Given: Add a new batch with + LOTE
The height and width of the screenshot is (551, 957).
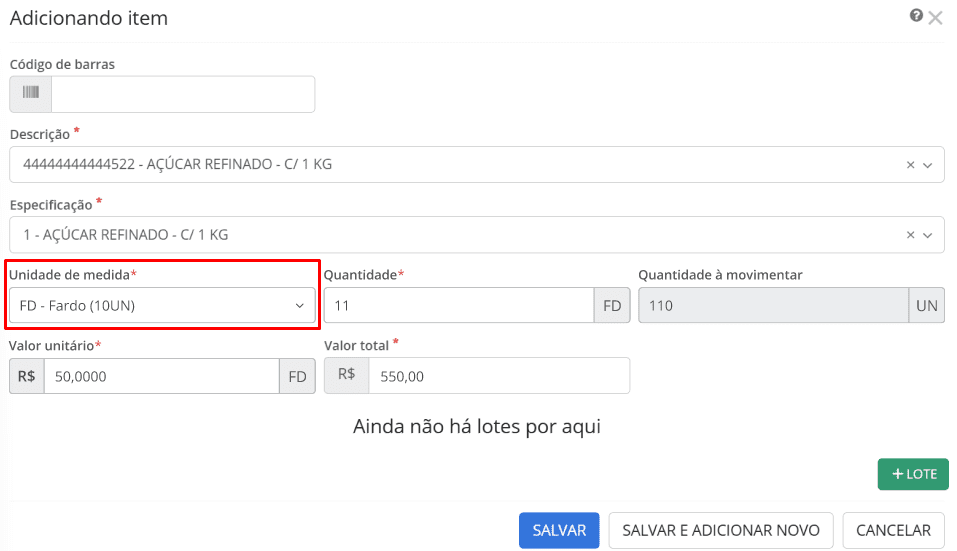Looking at the screenshot, I should pos(913,474).
